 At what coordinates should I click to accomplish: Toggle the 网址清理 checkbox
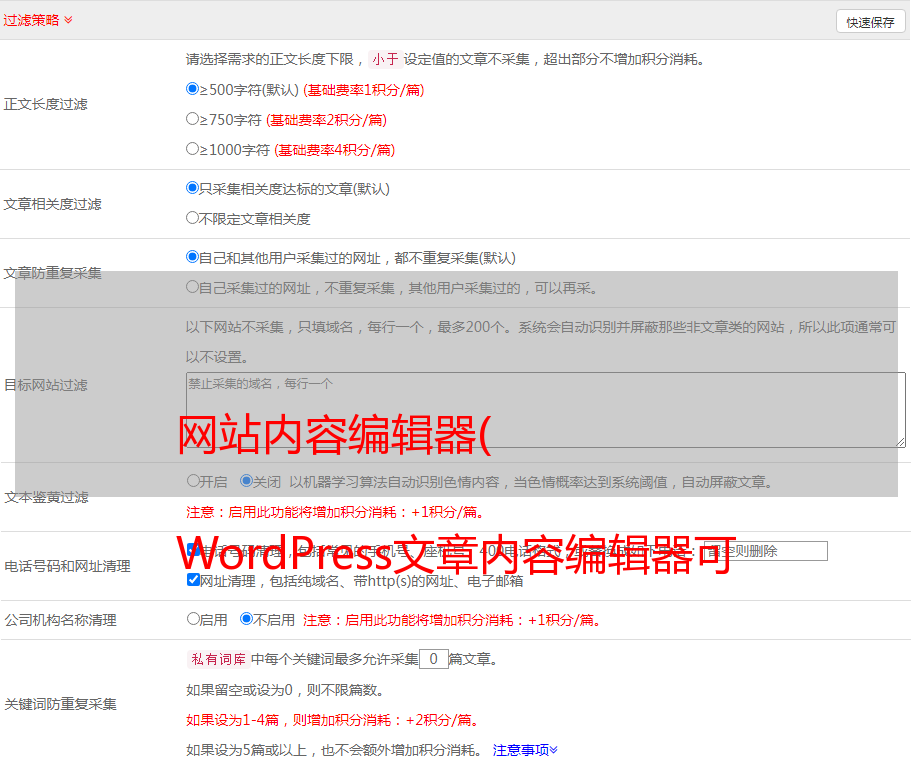click(193, 579)
